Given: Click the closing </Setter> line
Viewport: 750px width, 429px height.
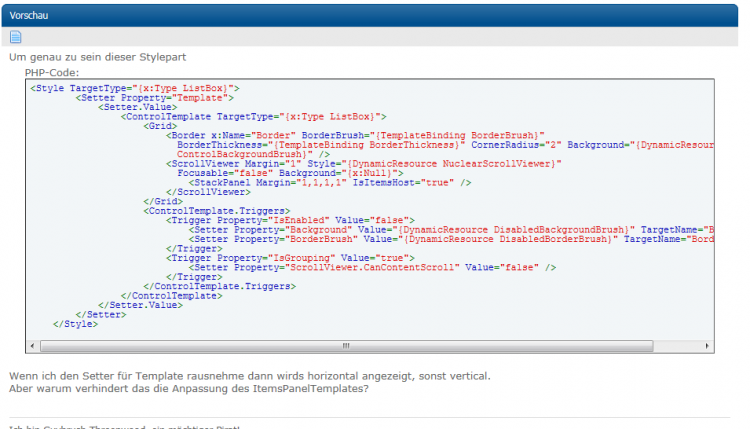Looking at the screenshot, I should (x=101, y=315).
